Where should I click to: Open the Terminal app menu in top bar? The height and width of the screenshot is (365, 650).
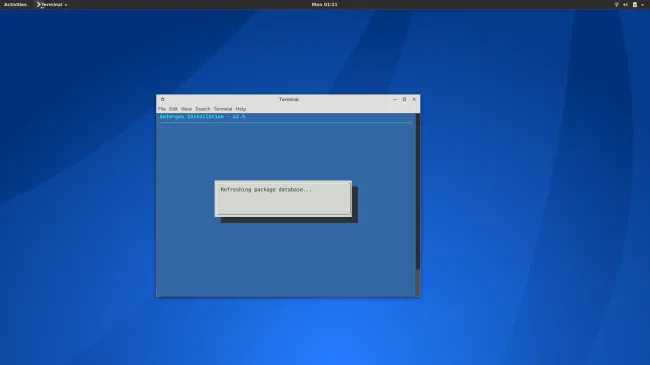(52, 5)
